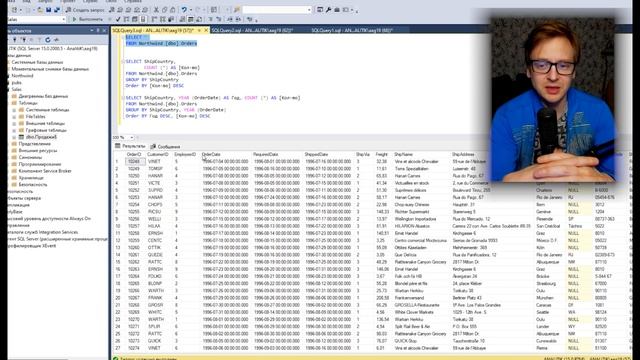
Task: Select the Компонент Service Broker node
Action: click(x=45, y=171)
